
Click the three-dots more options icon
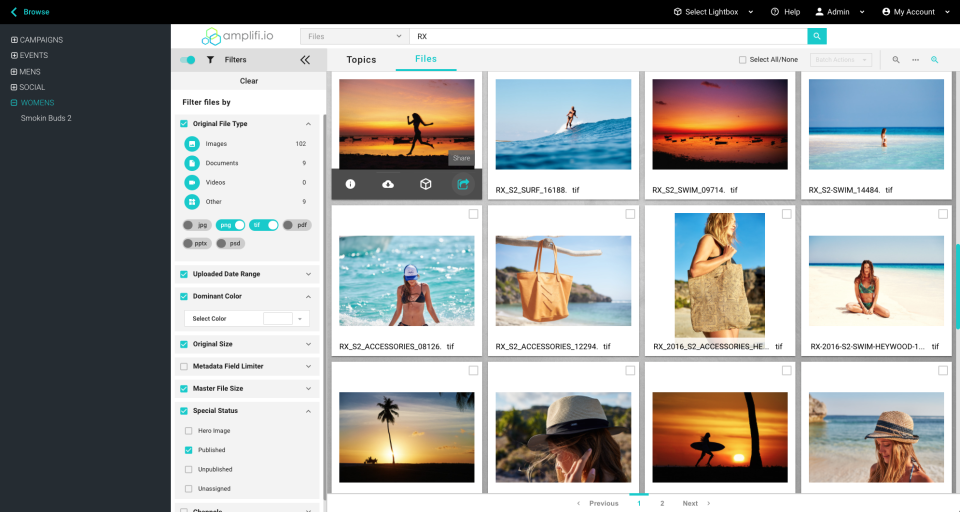click(x=915, y=60)
